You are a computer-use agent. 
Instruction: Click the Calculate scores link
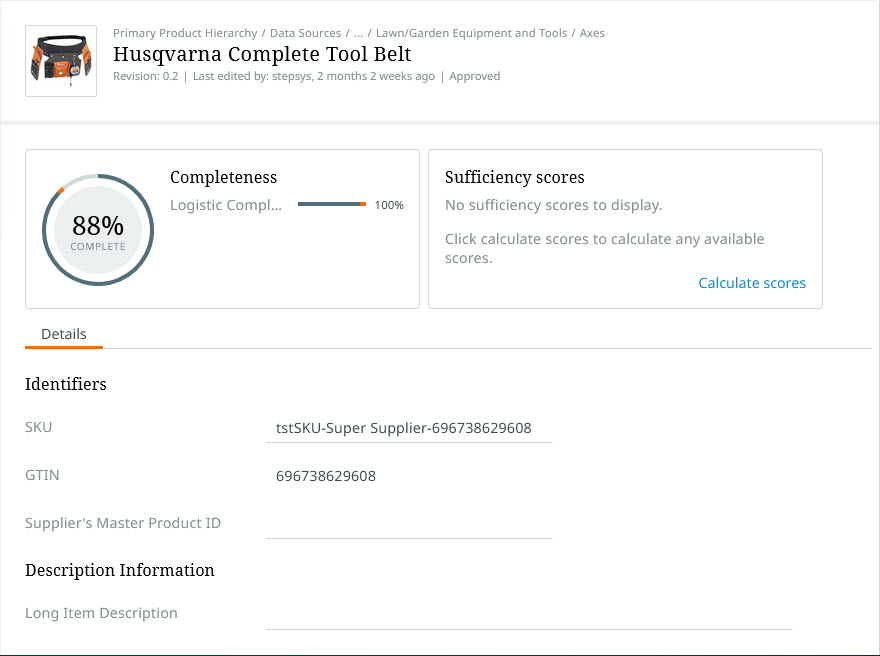coord(752,283)
